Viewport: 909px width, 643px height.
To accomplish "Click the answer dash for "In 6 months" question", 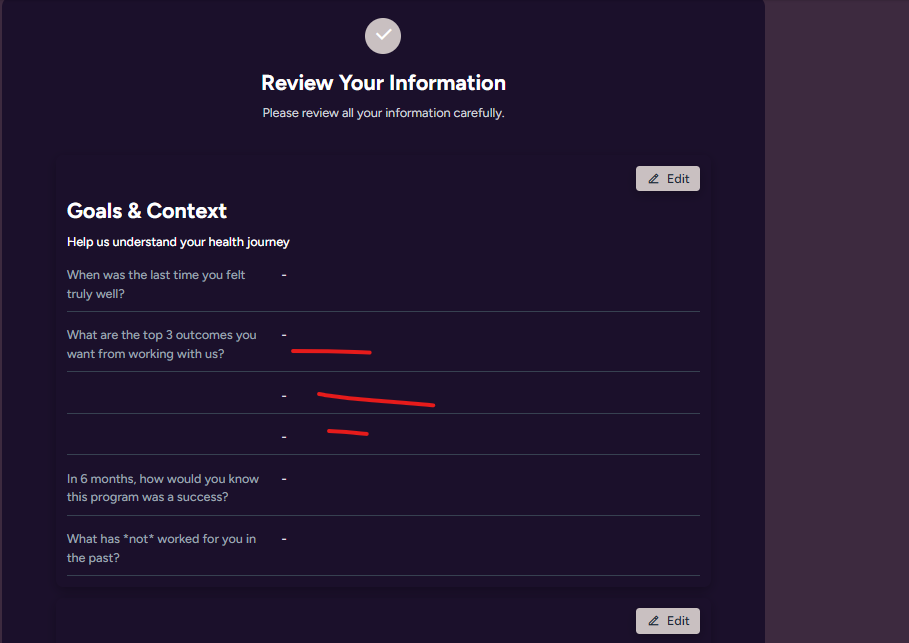I will coord(284,479).
